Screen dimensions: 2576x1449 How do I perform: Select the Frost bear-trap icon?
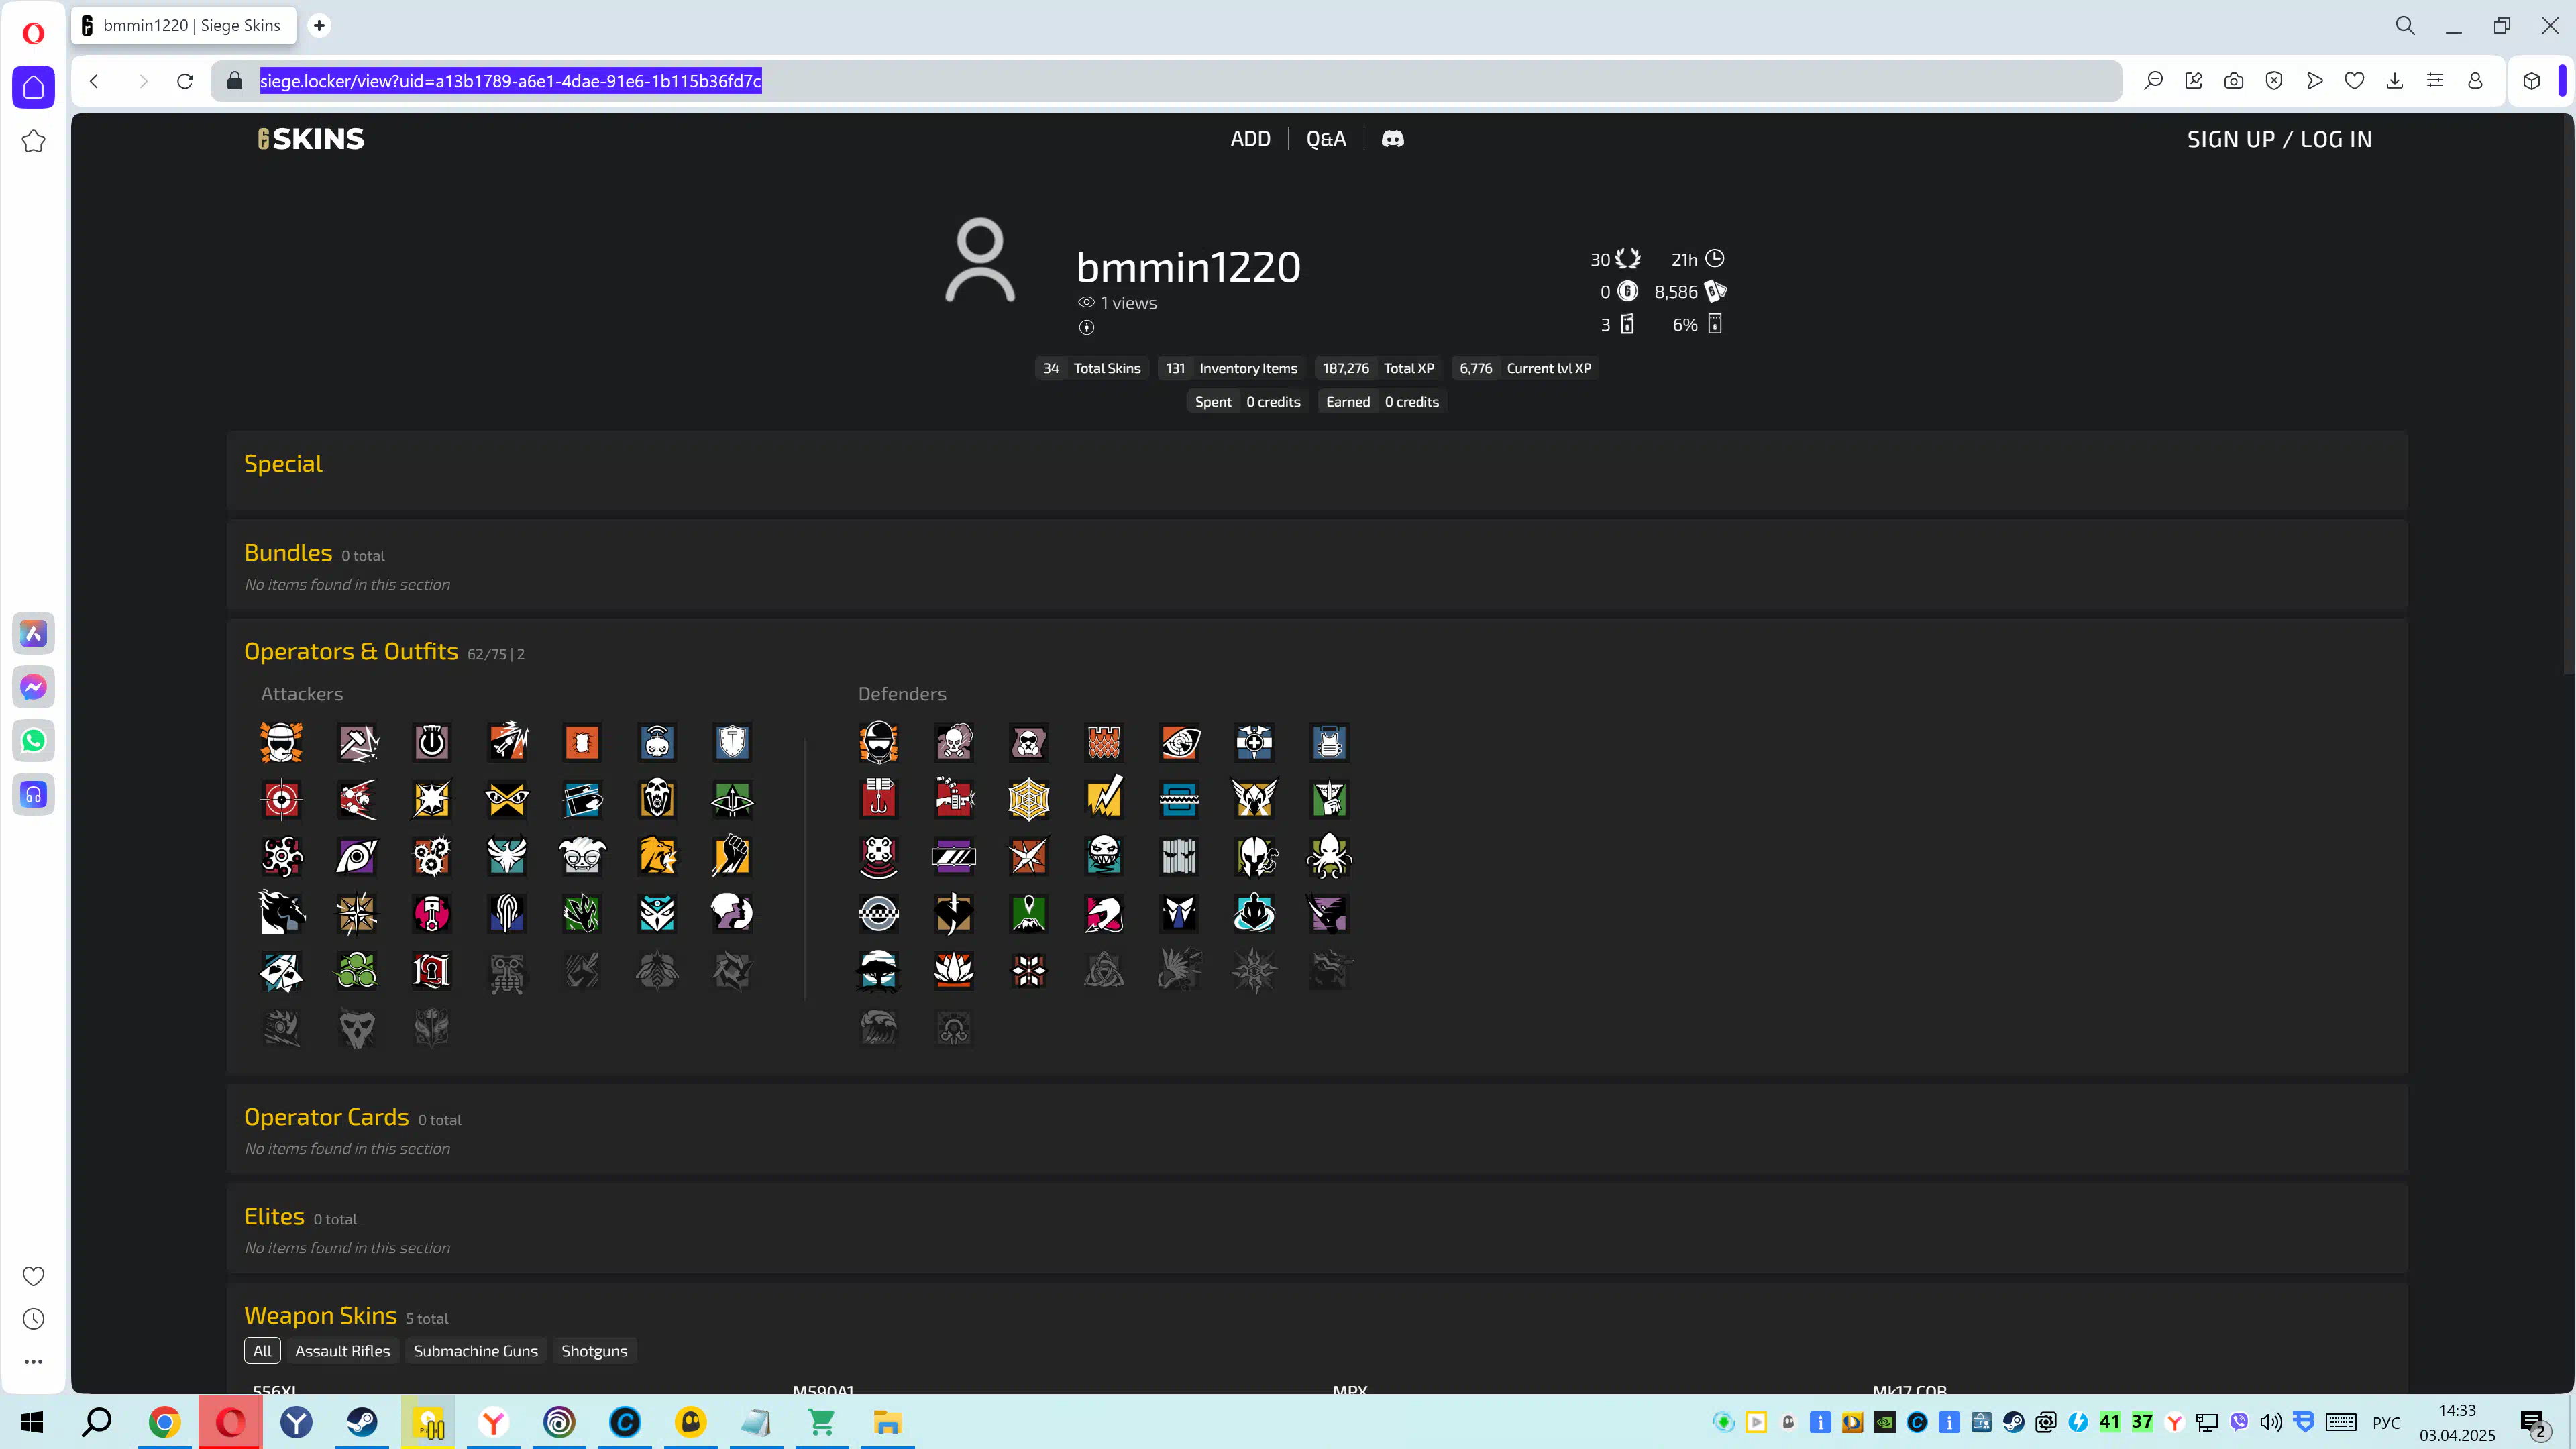[1179, 799]
